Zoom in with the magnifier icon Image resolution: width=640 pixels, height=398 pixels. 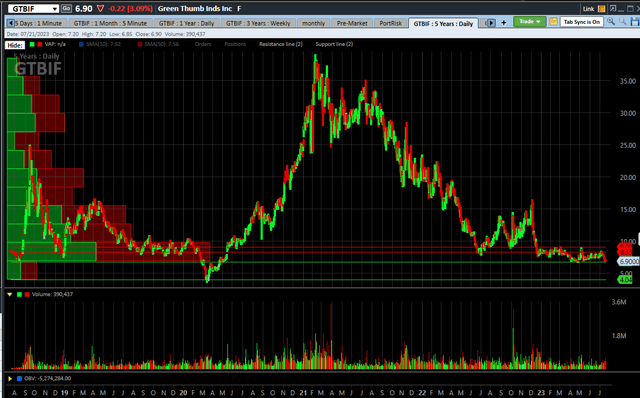[x=611, y=22]
